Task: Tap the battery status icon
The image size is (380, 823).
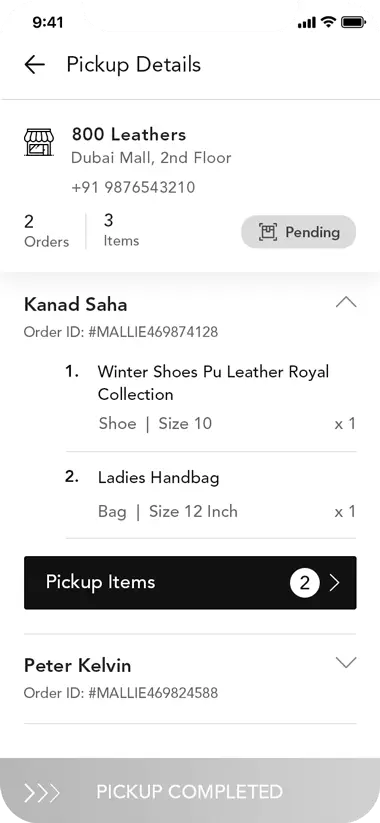Action: pos(354,22)
